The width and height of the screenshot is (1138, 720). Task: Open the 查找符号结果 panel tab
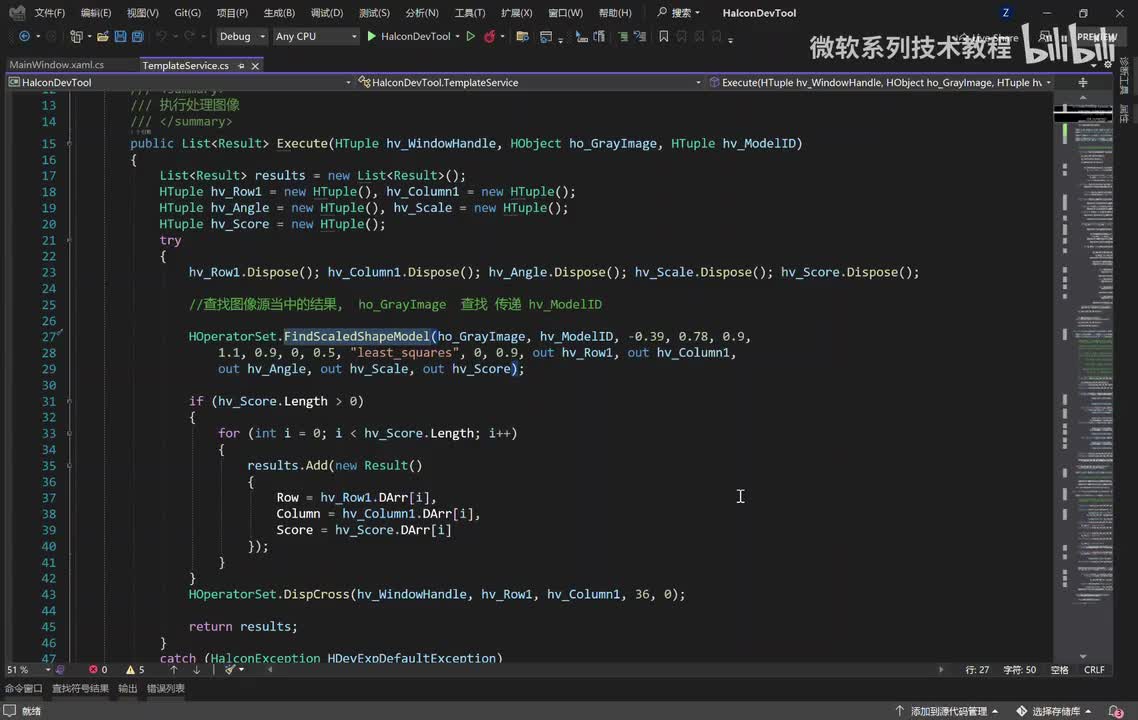coord(80,688)
